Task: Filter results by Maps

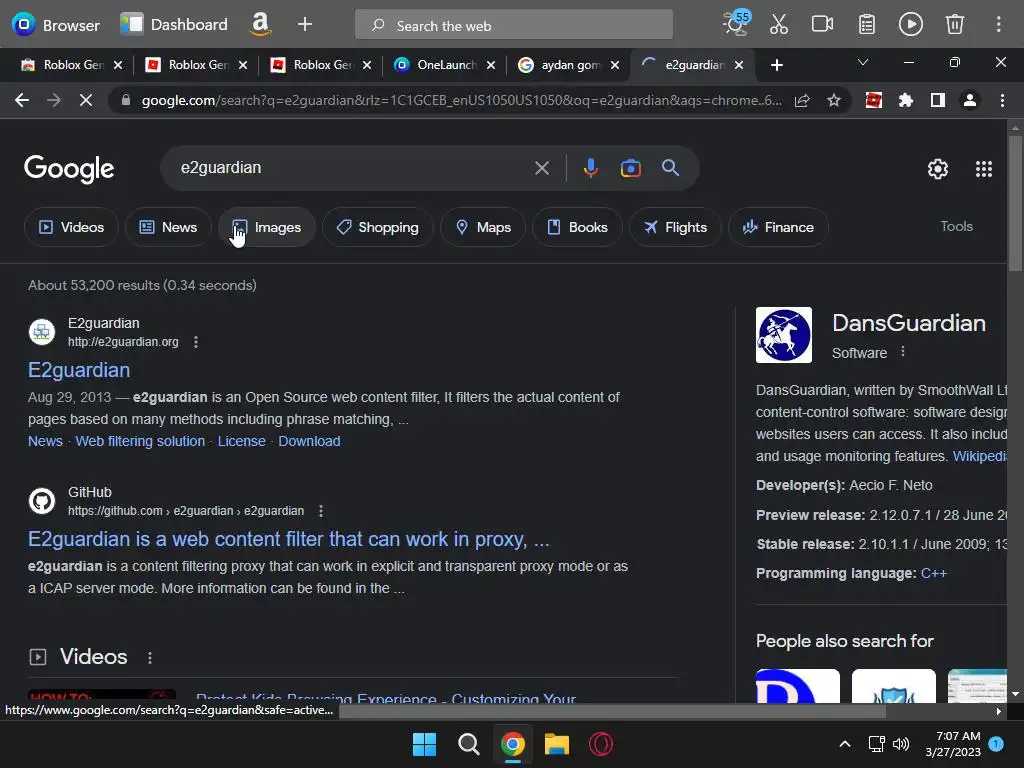Action: [x=483, y=227]
